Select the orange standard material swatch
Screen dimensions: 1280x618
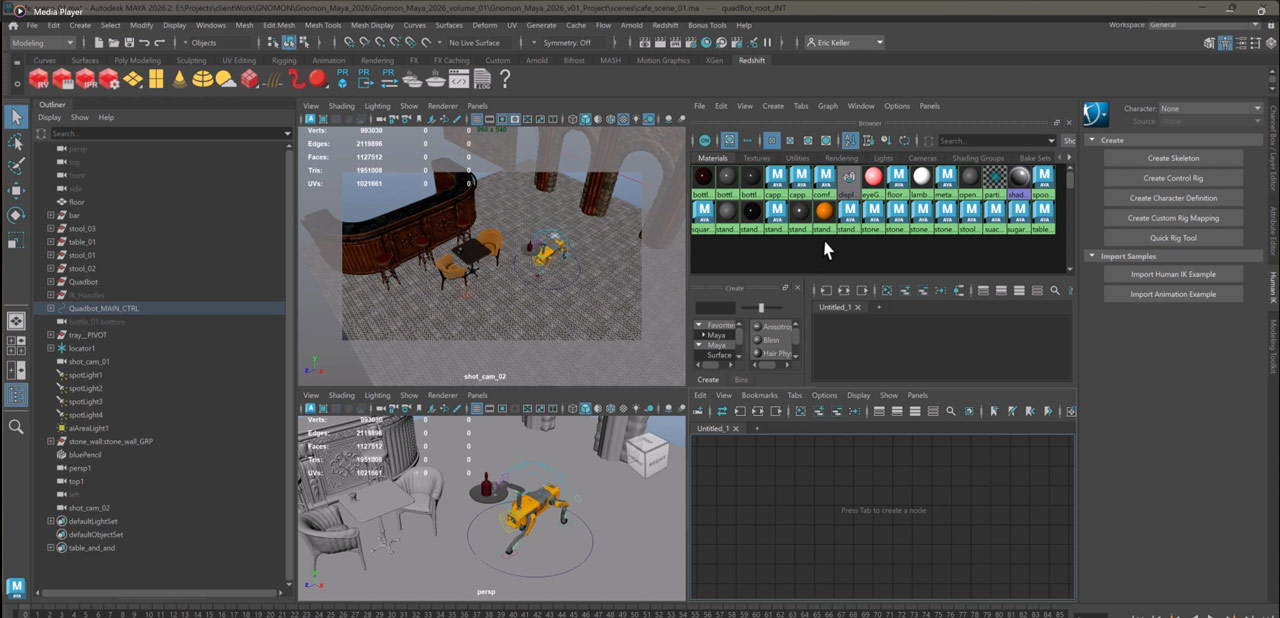click(x=824, y=211)
